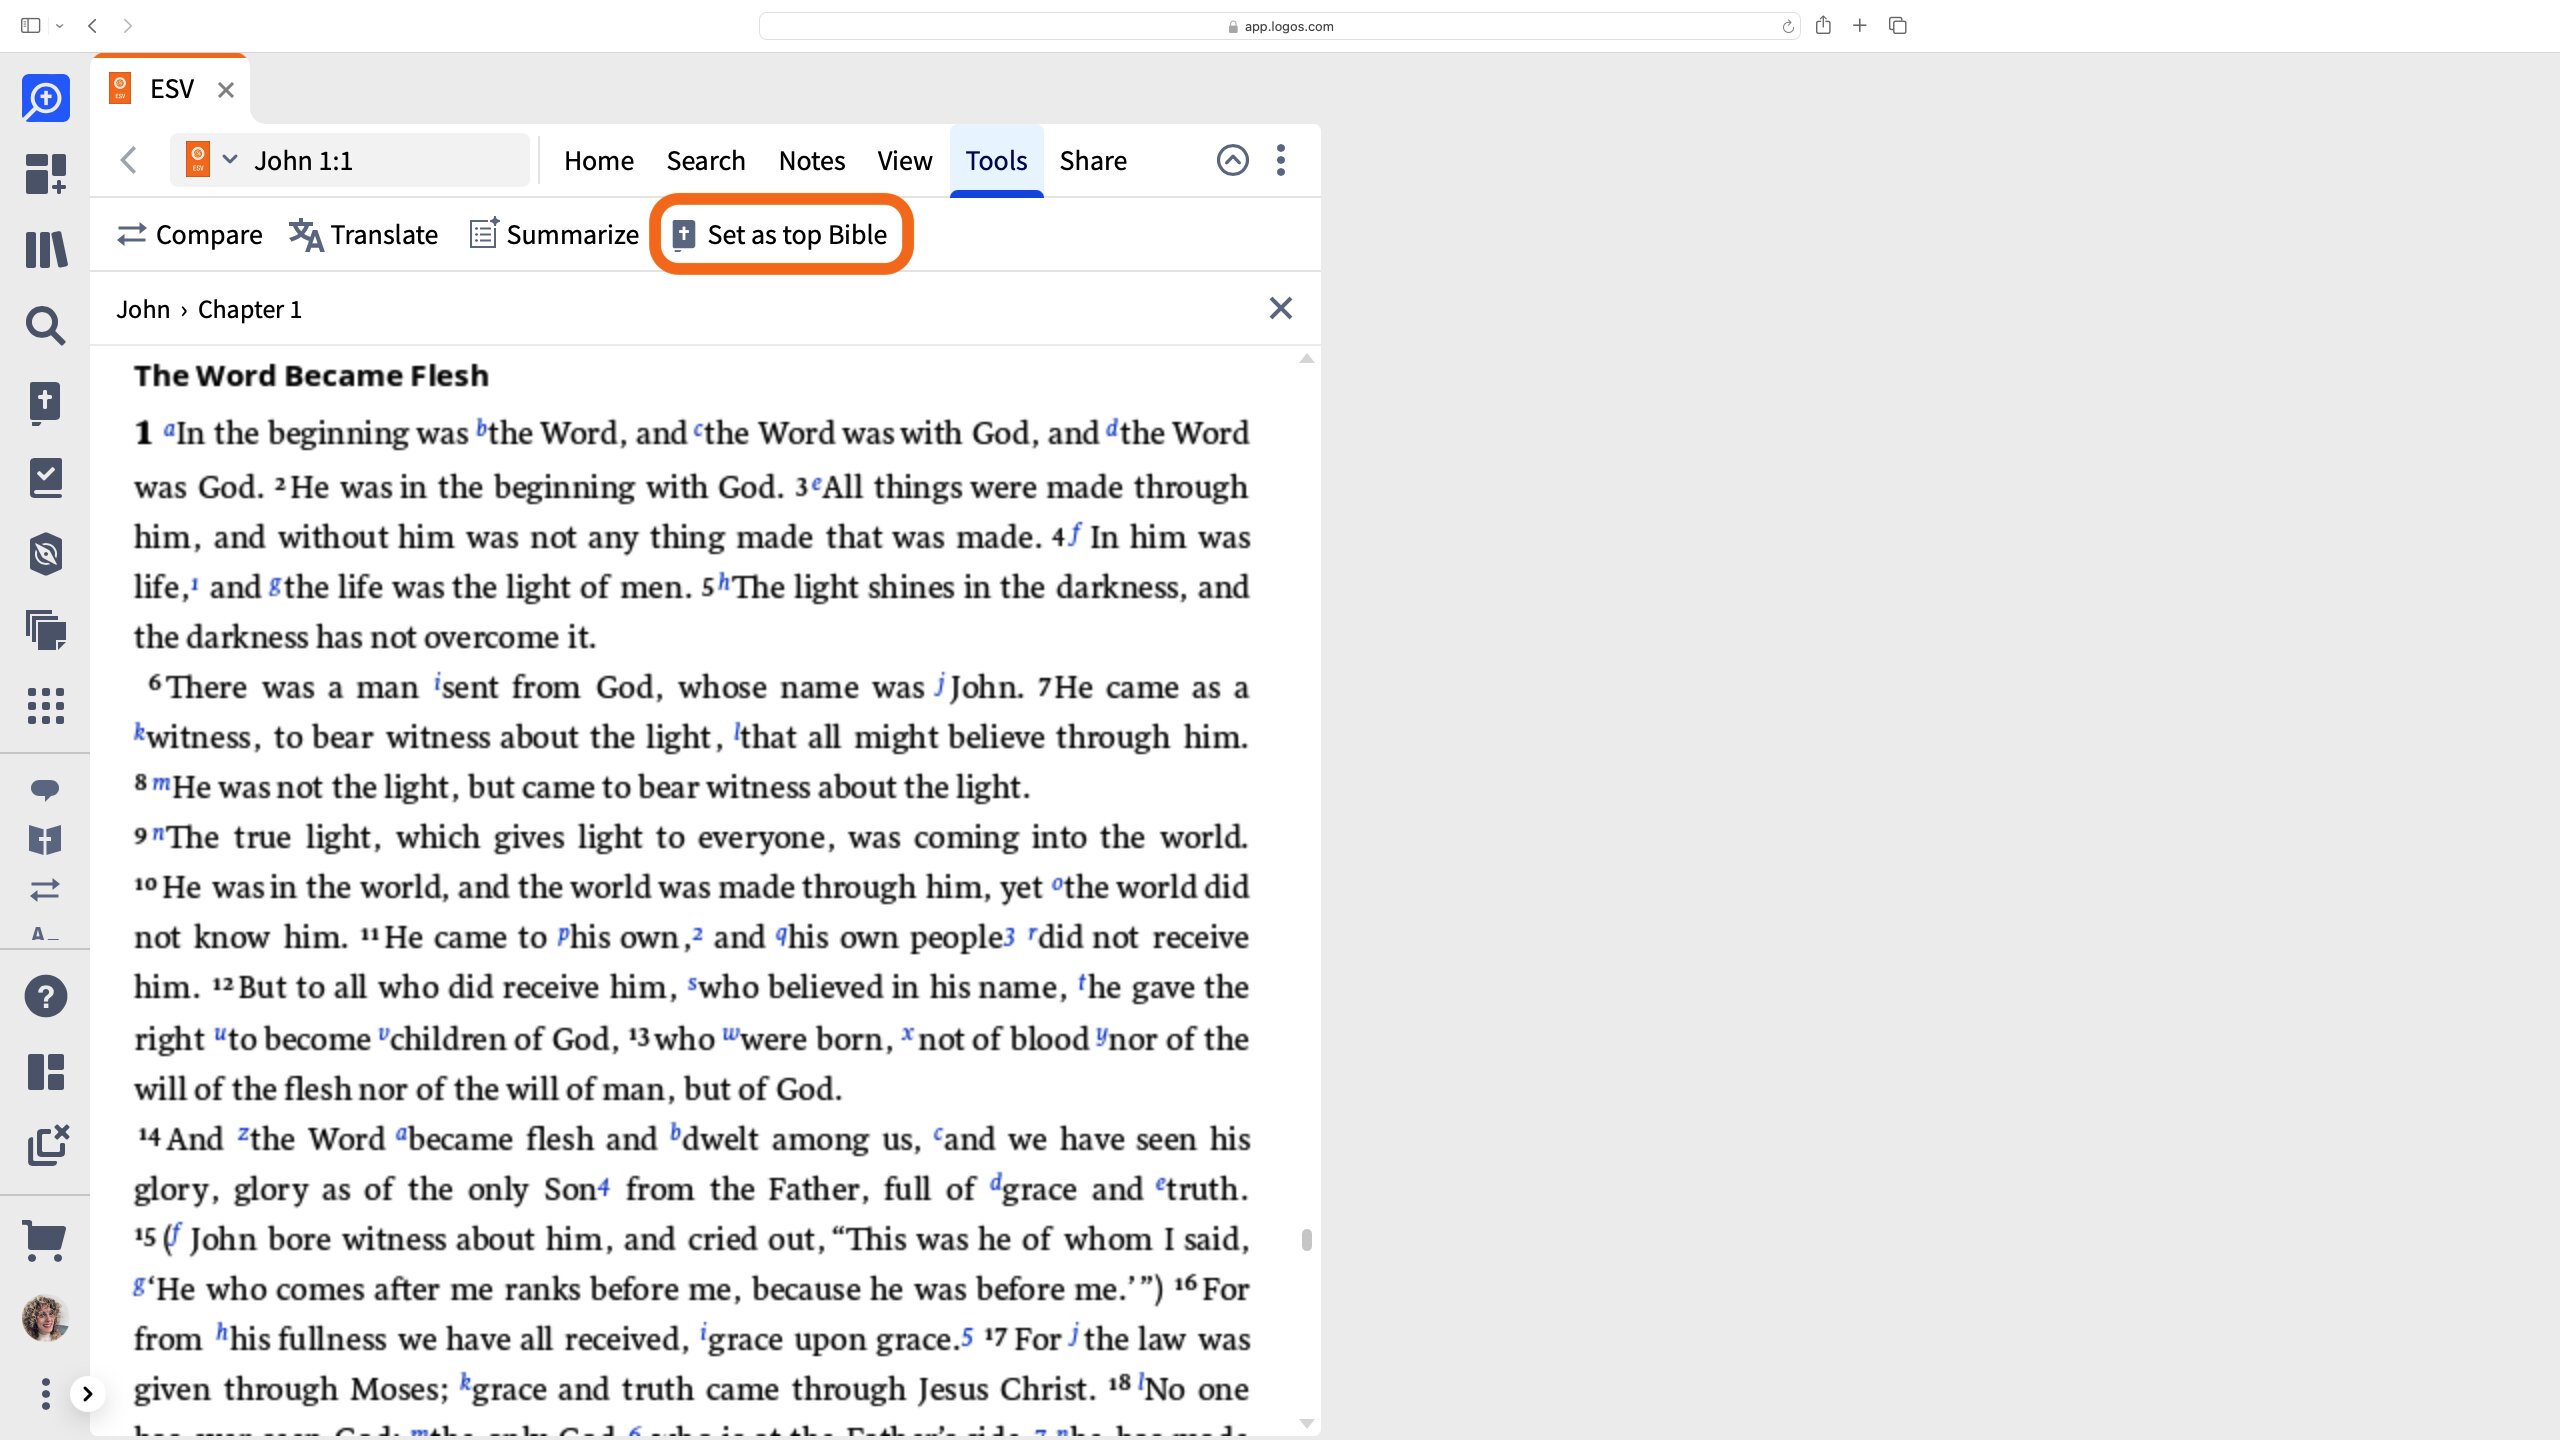2560x1440 pixels.
Task: Open the Help question mark icon
Action: tap(46, 996)
